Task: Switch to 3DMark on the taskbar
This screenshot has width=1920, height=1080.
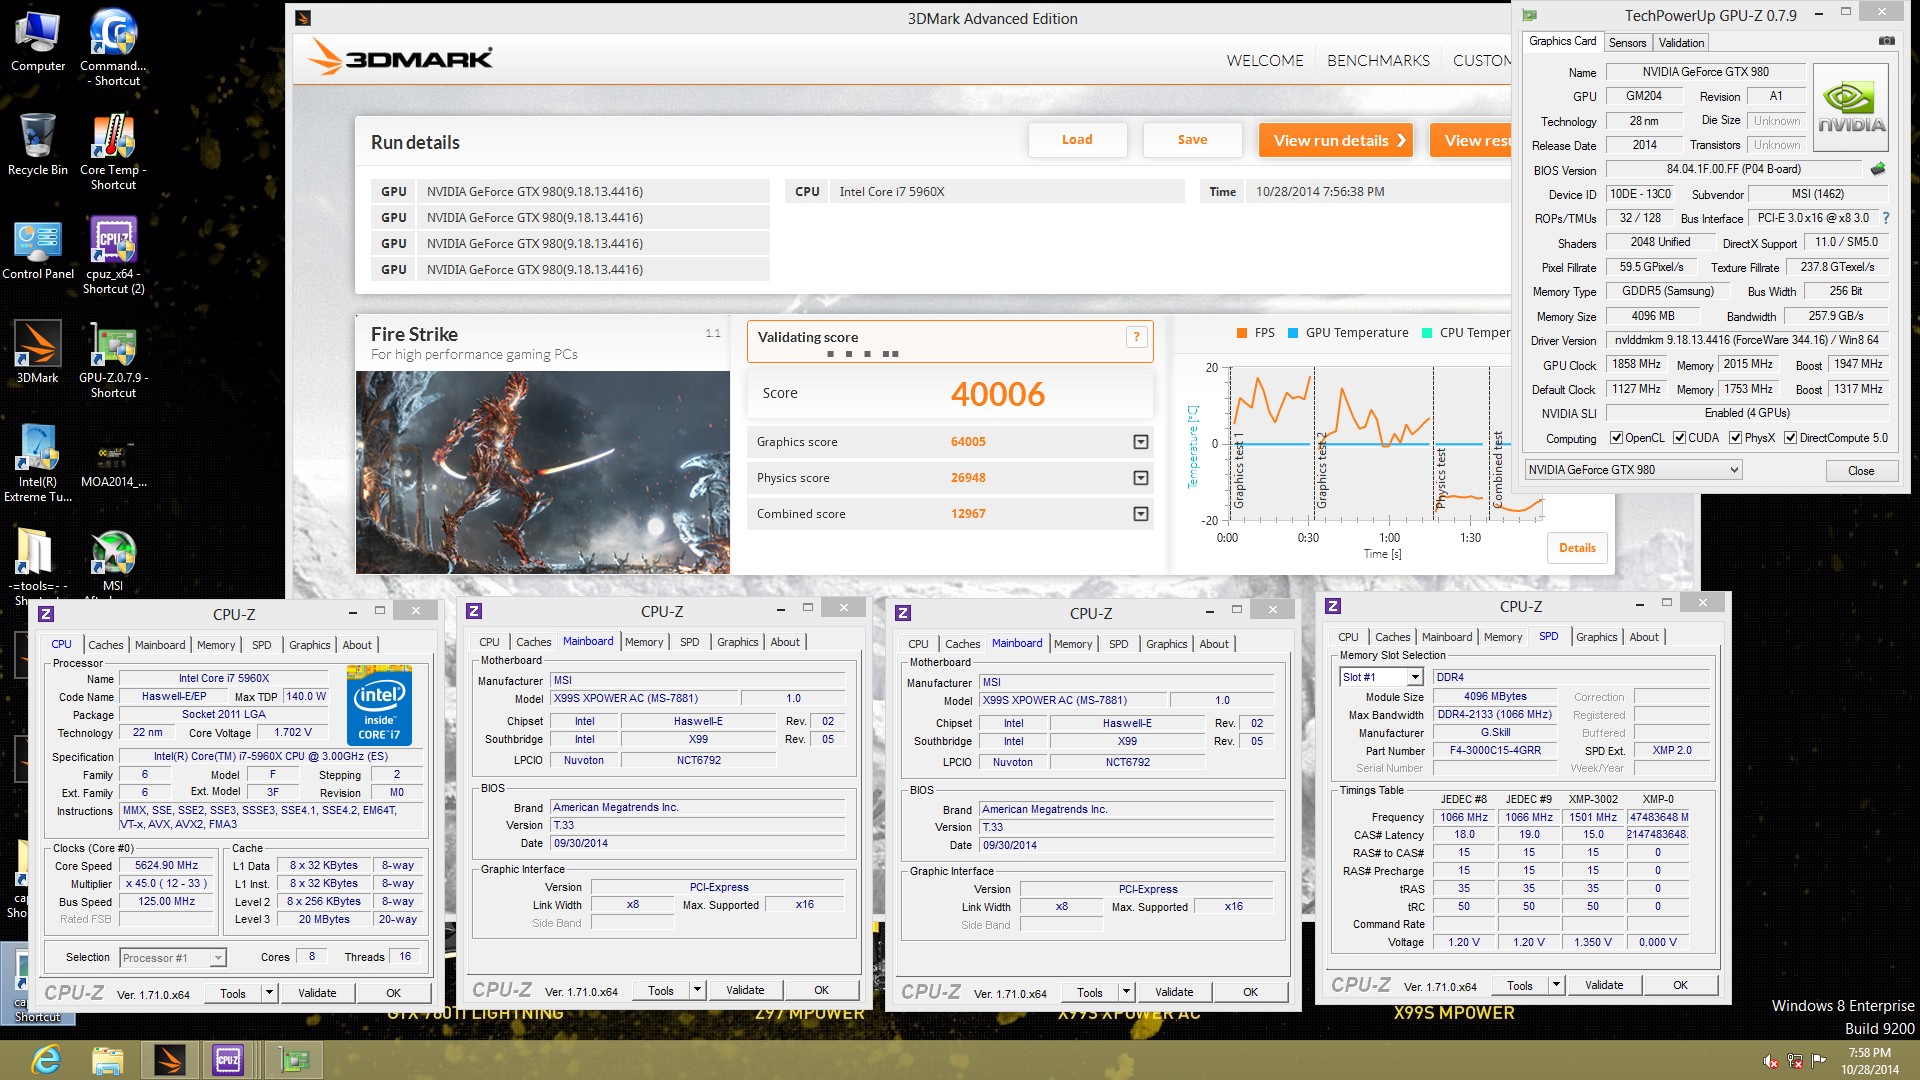Action: coord(168,1059)
